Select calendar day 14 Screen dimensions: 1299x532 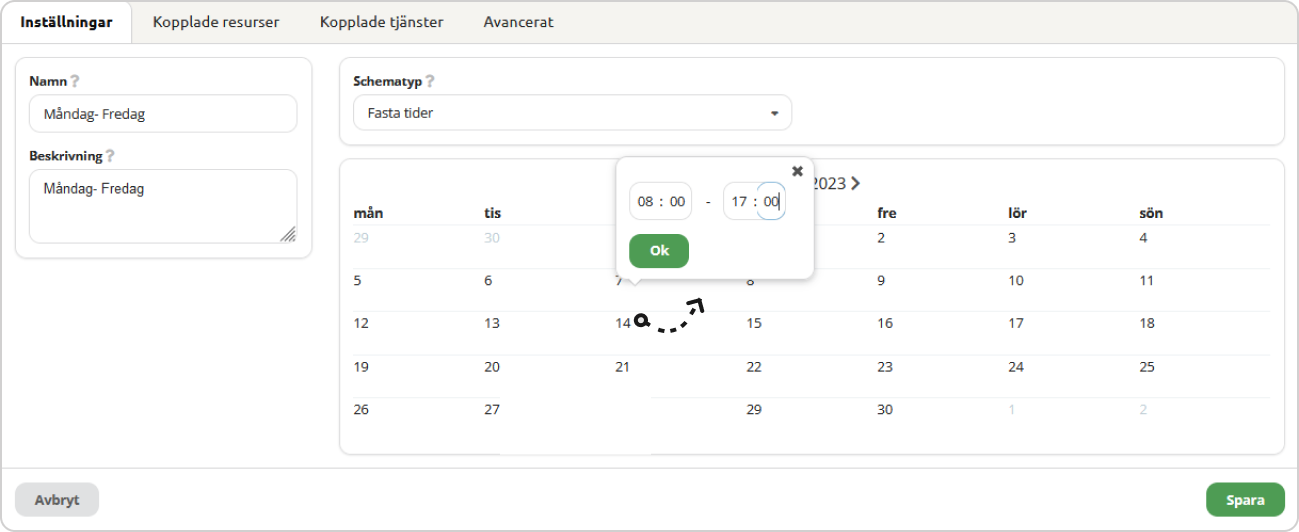623,323
